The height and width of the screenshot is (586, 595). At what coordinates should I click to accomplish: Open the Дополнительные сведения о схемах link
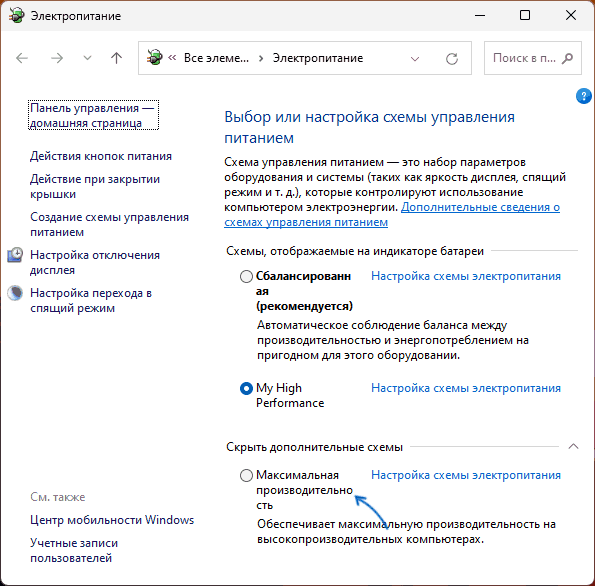click(392, 214)
